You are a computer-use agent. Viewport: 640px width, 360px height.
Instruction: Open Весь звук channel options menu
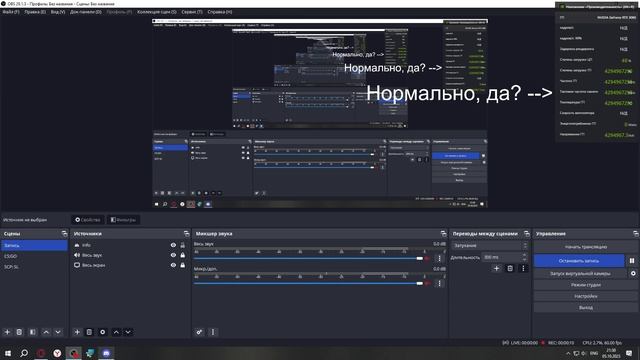coord(439,258)
